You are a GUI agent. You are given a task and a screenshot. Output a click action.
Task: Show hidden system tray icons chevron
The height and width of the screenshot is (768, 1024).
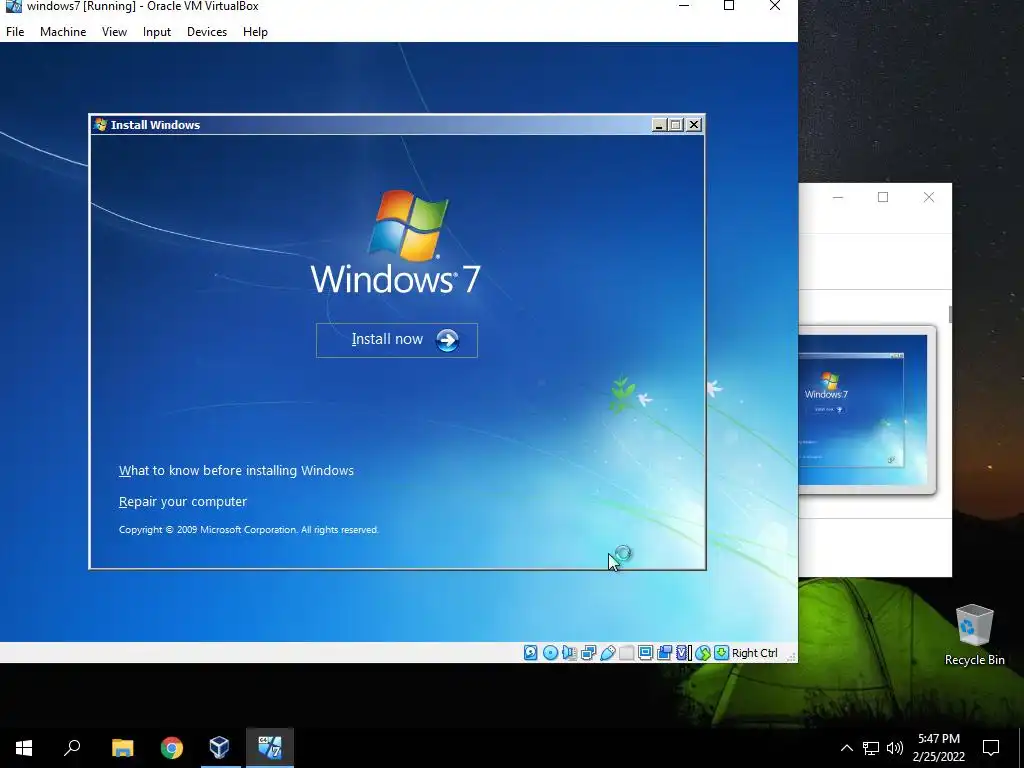846,748
